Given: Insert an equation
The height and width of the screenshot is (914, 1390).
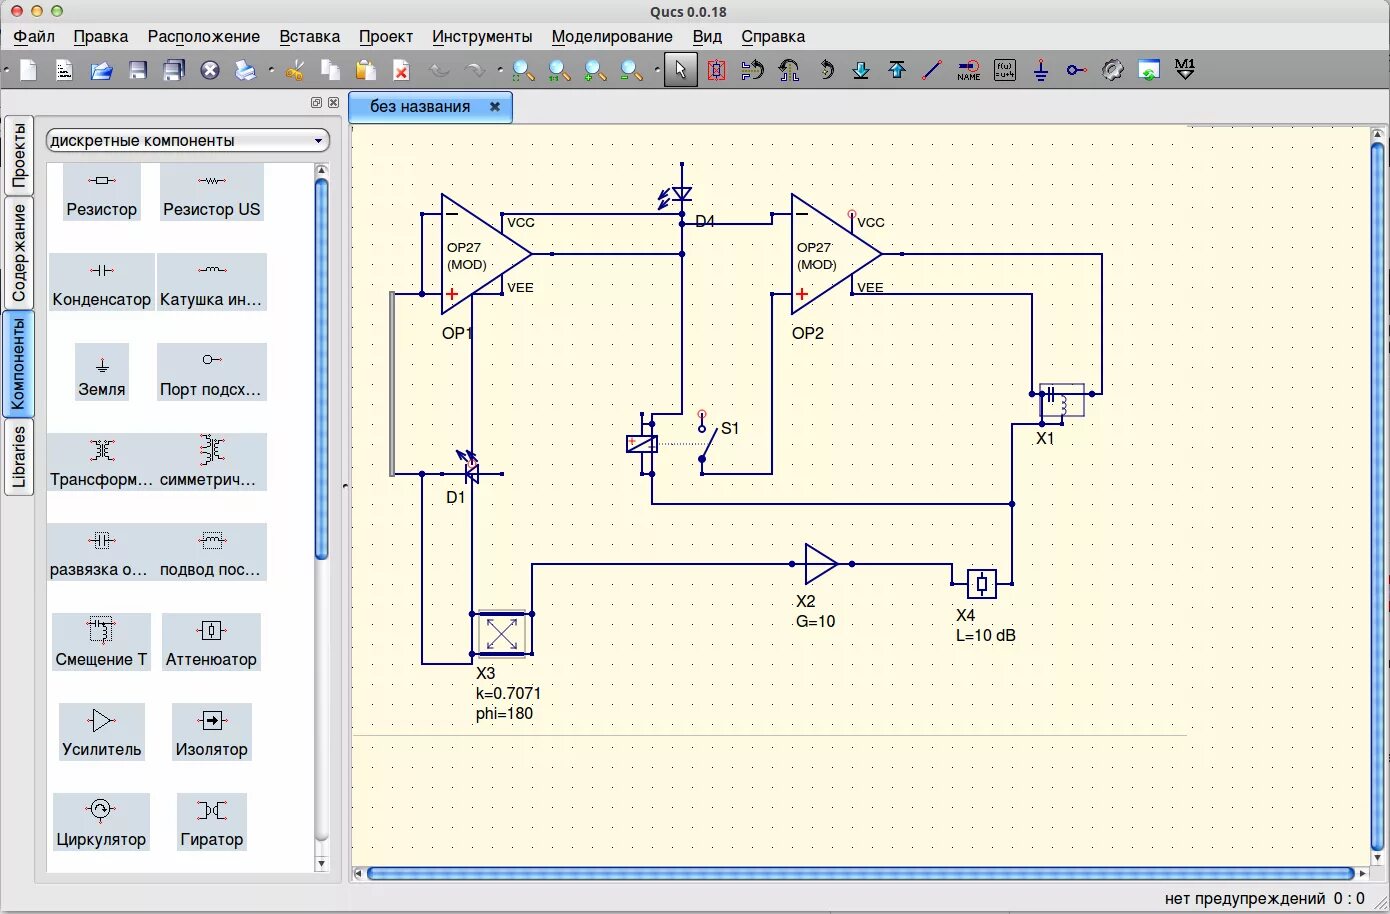Looking at the screenshot, I should point(1005,70).
